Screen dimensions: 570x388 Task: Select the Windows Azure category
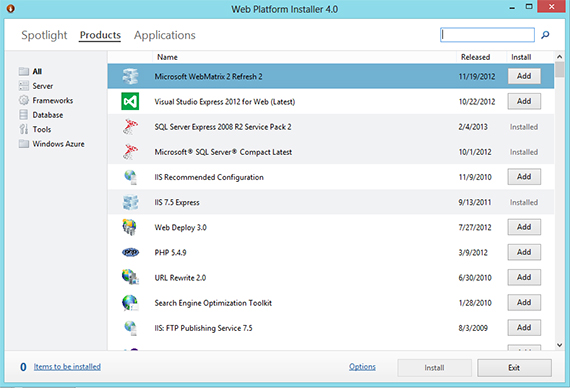point(59,144)
